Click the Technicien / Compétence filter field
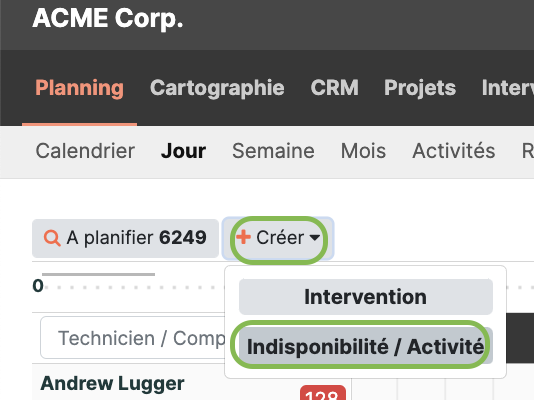This screenshot has width=534, height=400. coord(133,338)
